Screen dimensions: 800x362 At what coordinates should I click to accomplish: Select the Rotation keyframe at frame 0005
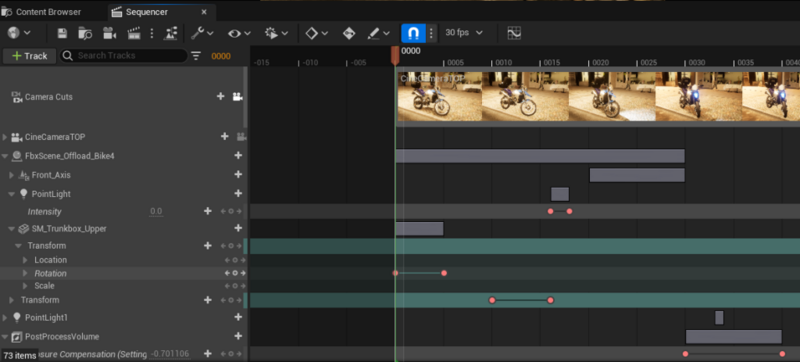pos(444,273)
